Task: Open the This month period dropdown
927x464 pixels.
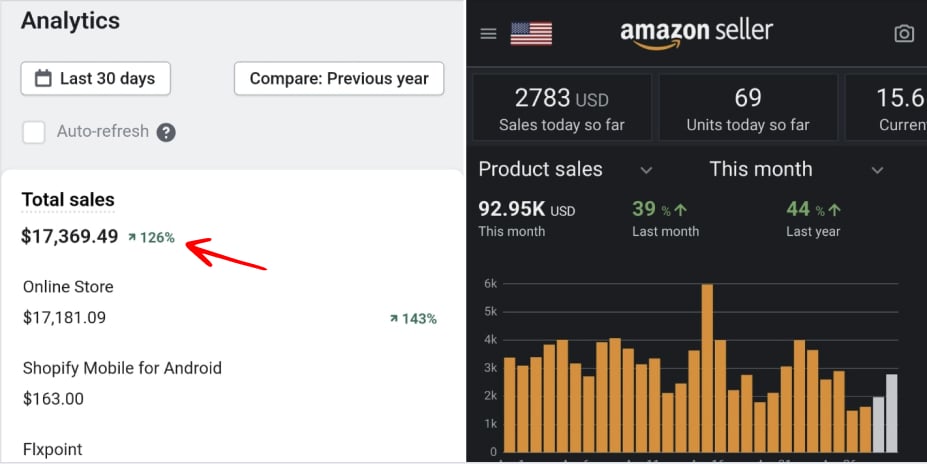Action: pyautogui.click(x=877, y=170)
